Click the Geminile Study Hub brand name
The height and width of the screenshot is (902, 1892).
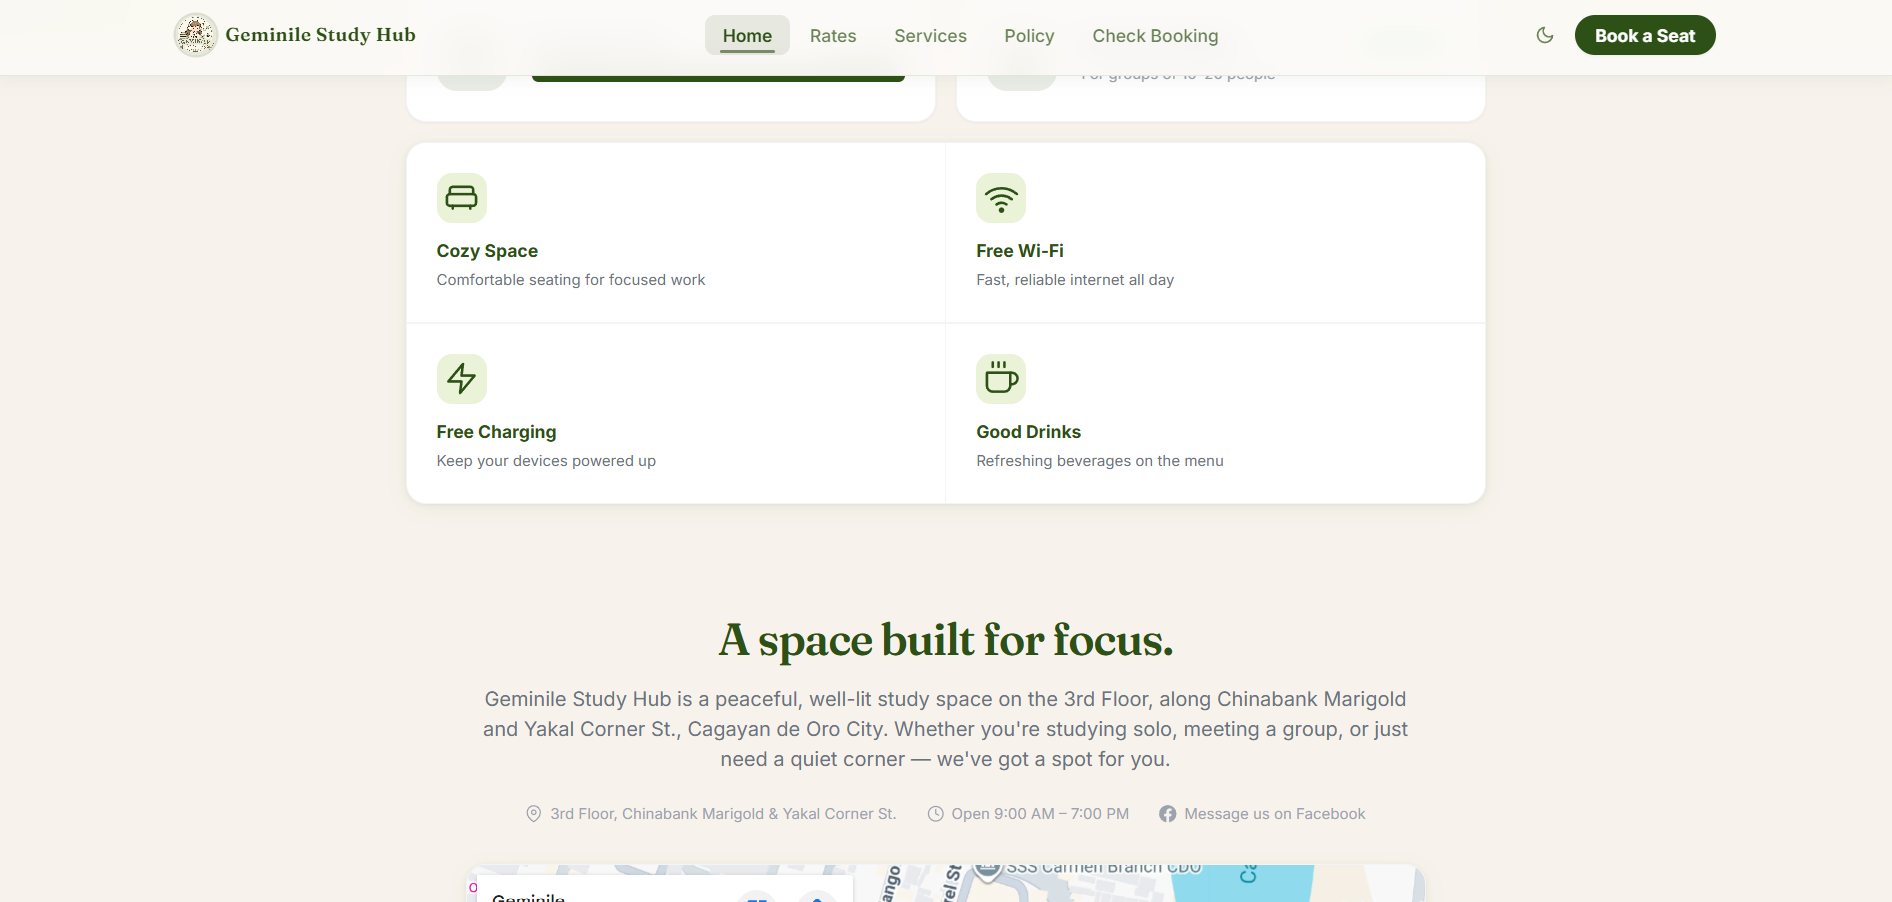click(320, 35)
